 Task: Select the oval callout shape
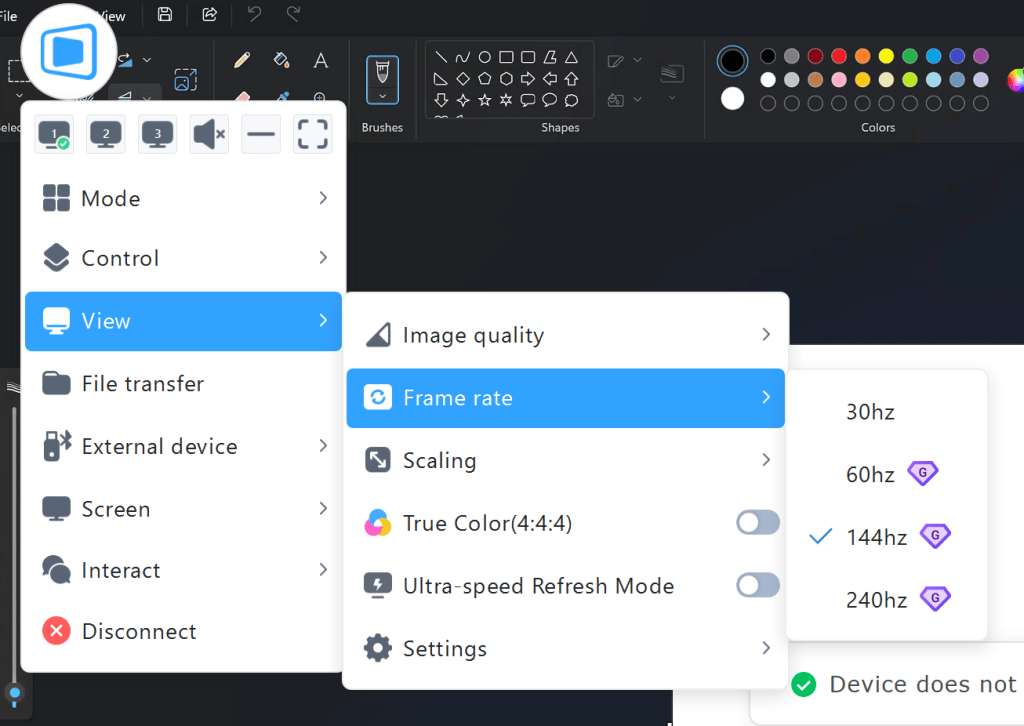point(550,101)
